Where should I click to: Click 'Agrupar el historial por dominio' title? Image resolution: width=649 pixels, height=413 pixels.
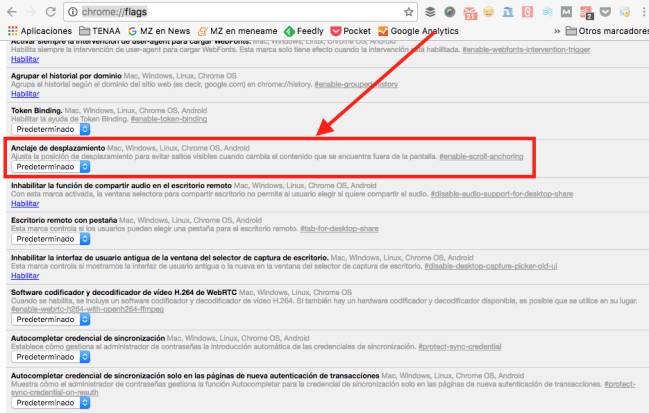66,76
